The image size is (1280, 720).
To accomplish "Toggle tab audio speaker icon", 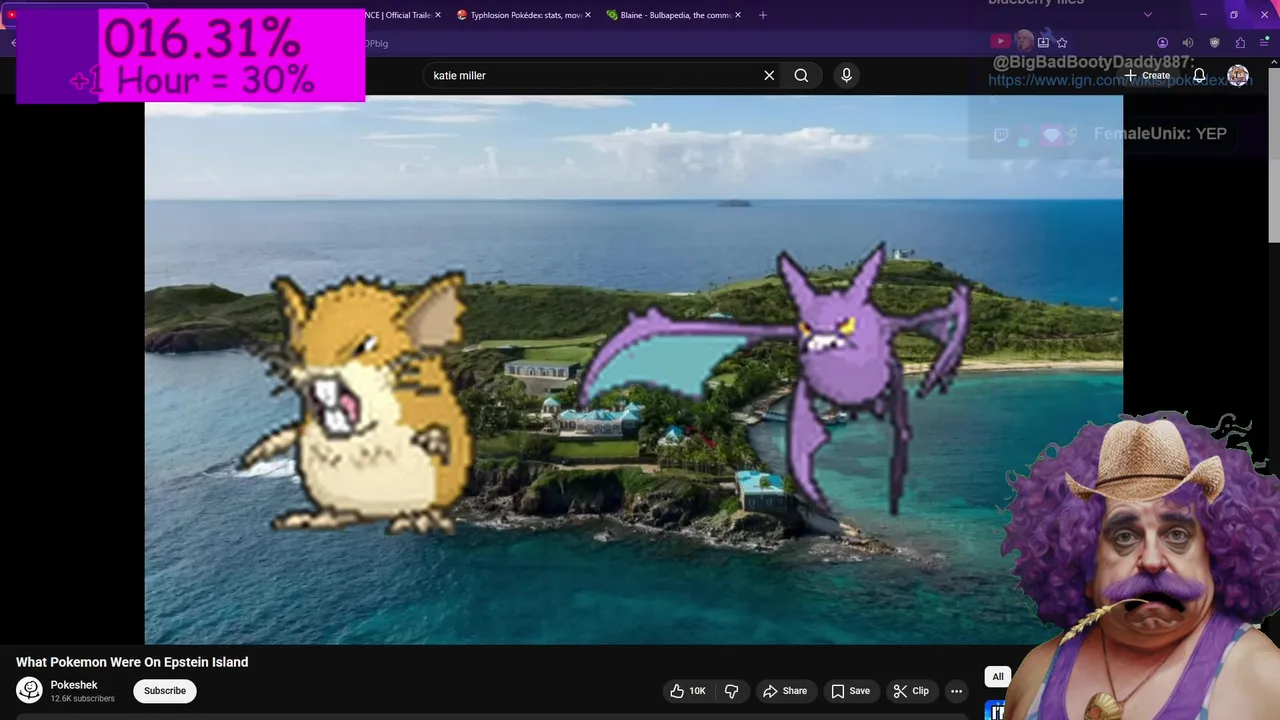I will 1188,43.
